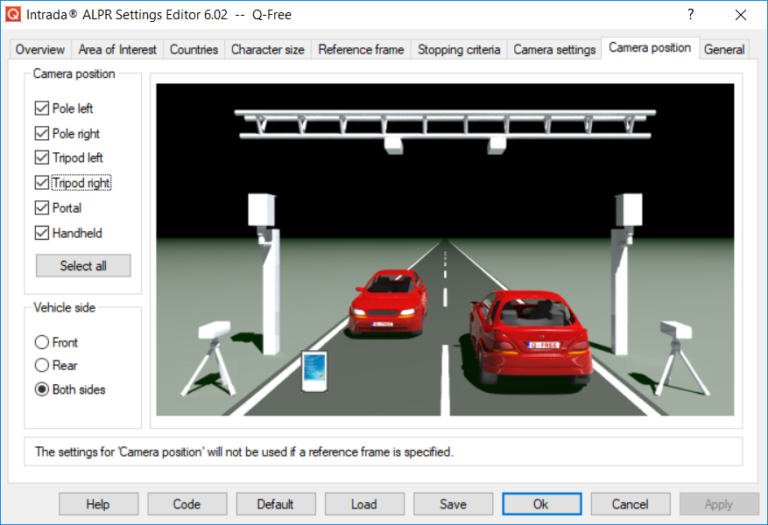Open the Stopping criteria tab
This screenshot has height=525, width=768.
[x=459, y=50]
